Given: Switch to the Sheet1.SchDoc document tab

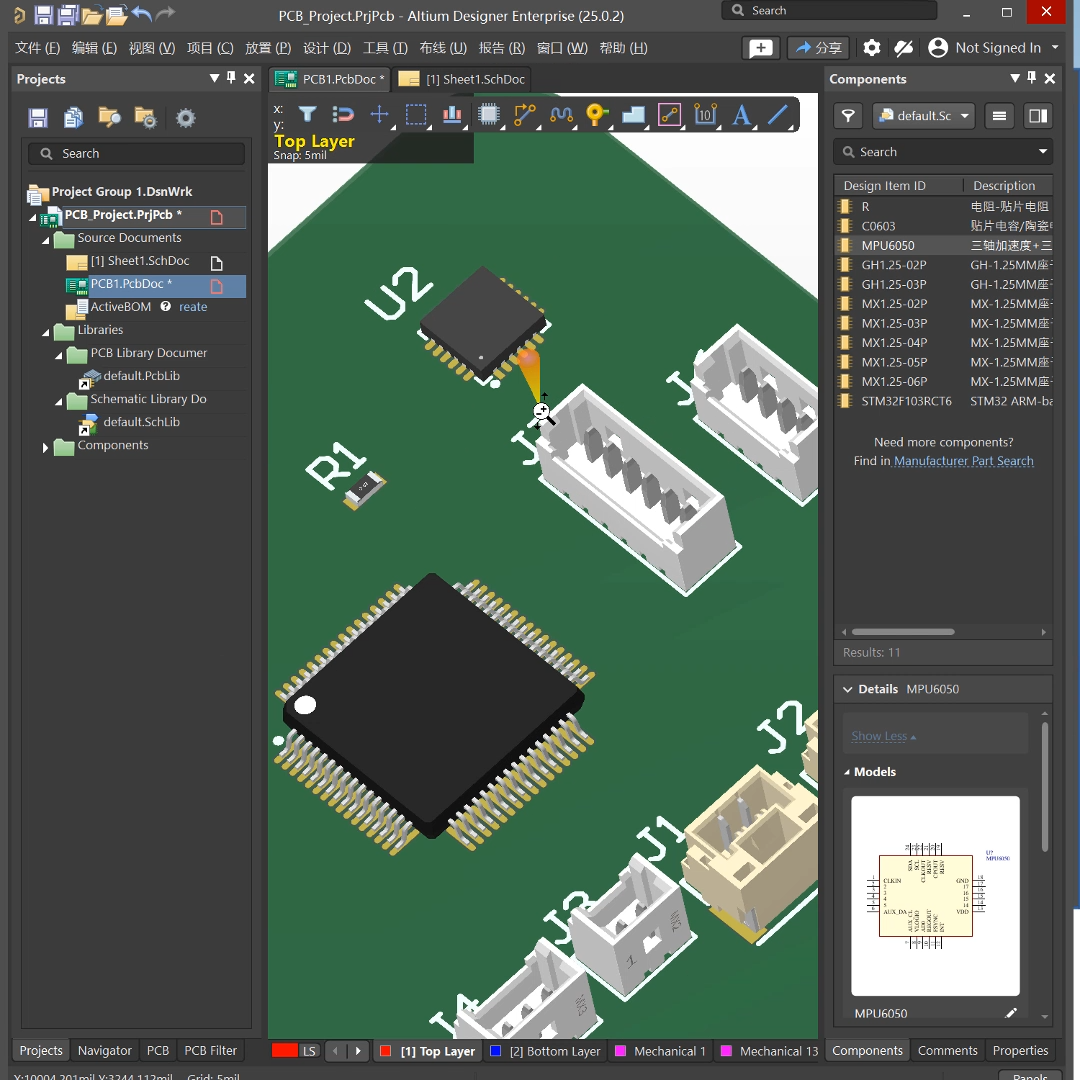Looking at the screenshot, I should pyautogui.click(x=463, y=79).
